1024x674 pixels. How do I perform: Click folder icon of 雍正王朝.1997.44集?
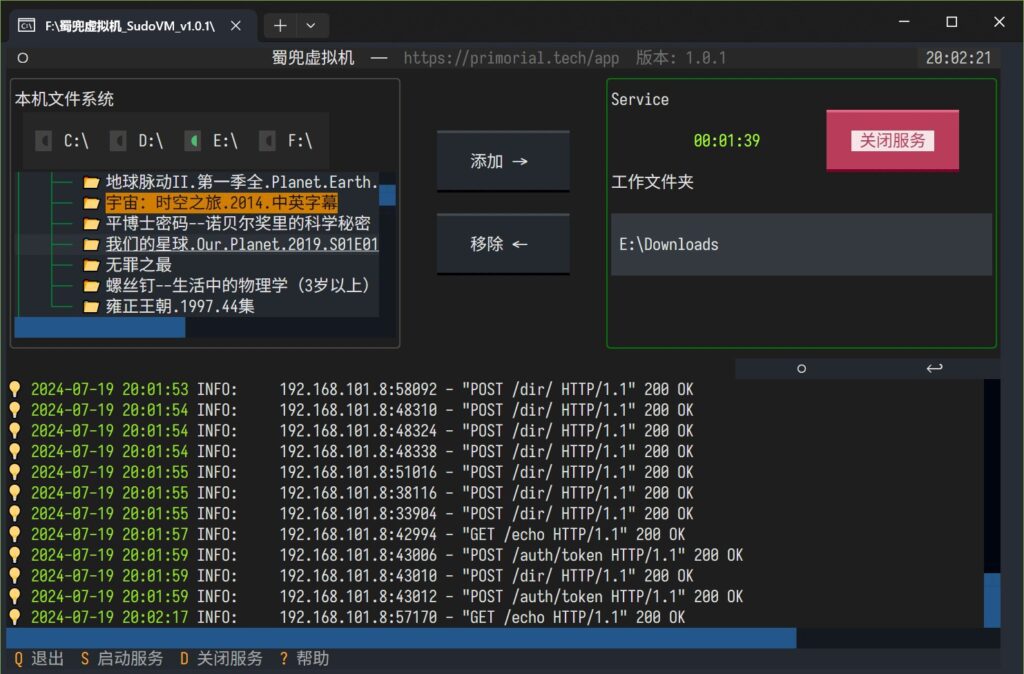pyautogui.click(x=91, y=306)
